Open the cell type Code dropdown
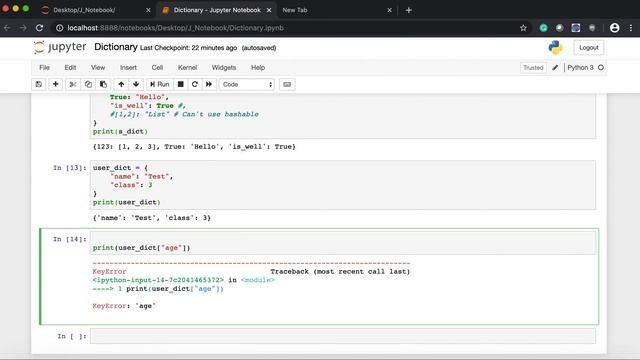This screenshot has height=360, width=640. tap(247, 84)
